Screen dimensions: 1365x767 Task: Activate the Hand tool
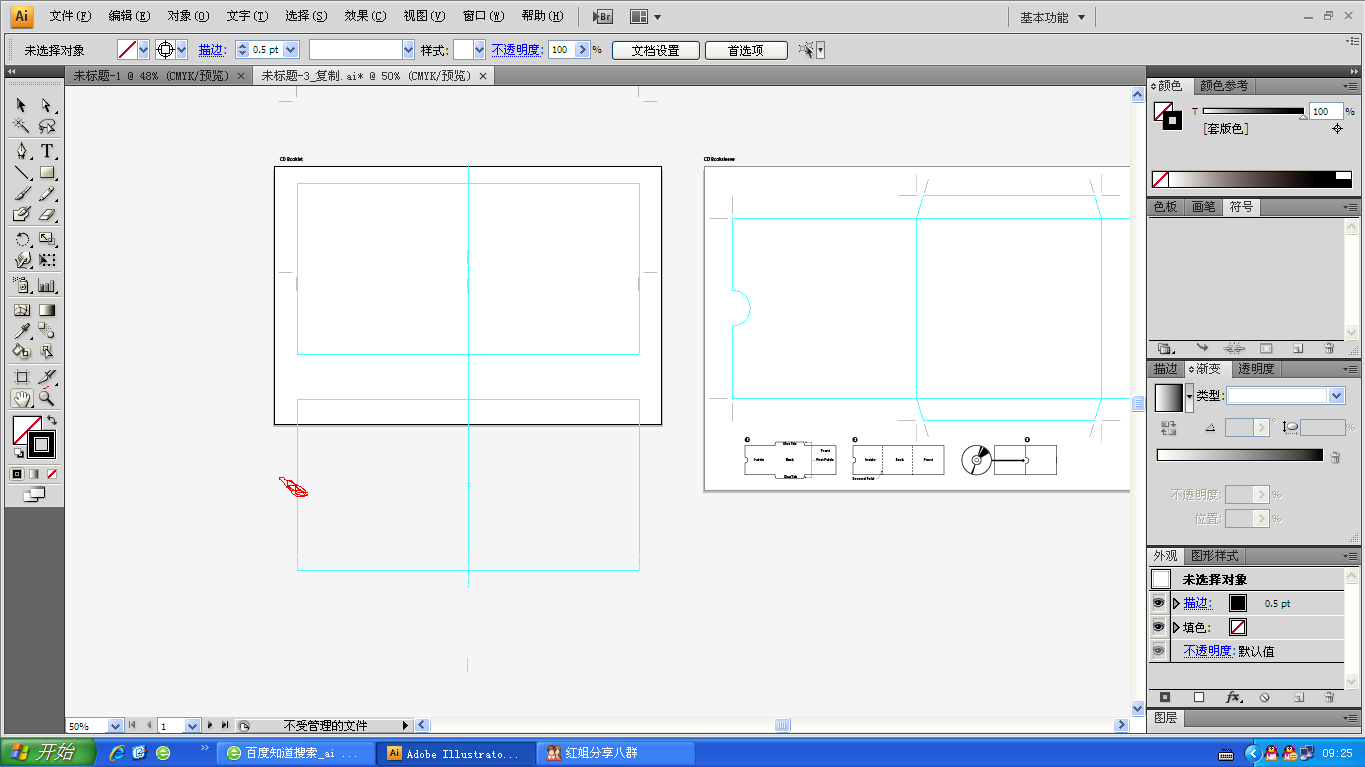tap(22, 398)
